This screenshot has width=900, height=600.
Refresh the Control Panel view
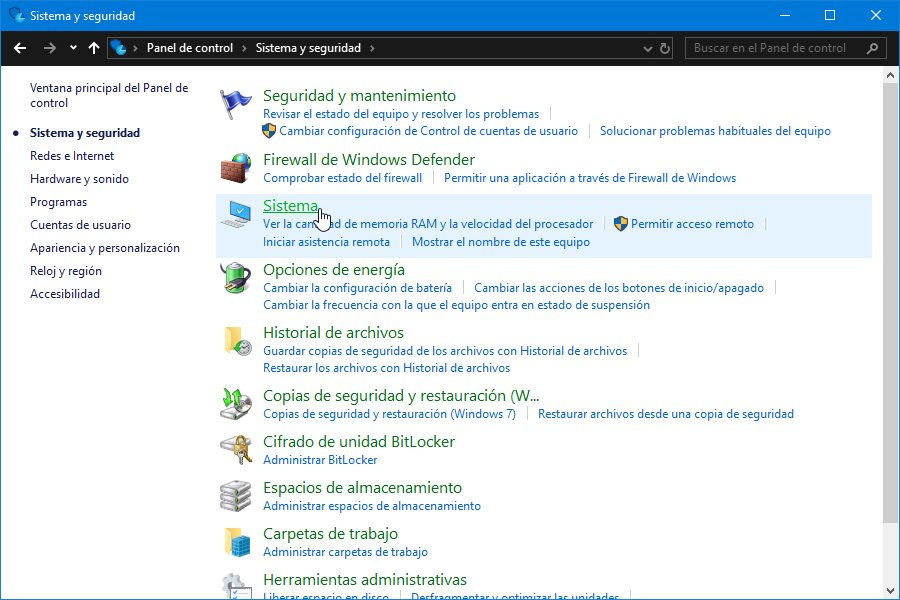pyautogui.click(x=665, y=48)
